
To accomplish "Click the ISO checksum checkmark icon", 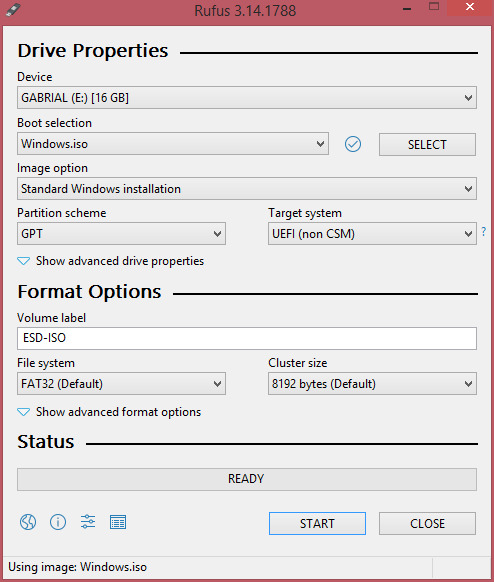I will [x=353, y=144].
